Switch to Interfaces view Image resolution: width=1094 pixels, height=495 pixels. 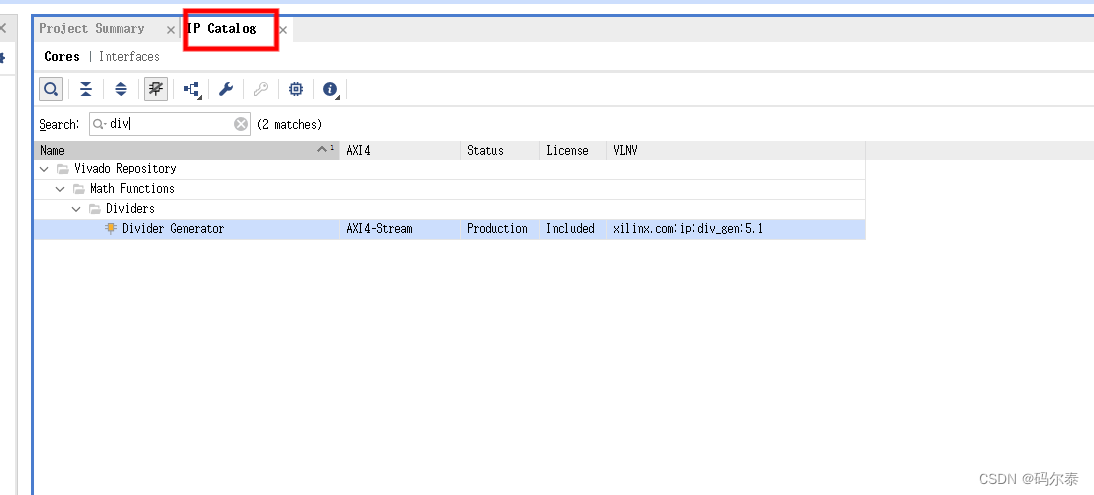[129, 57]
